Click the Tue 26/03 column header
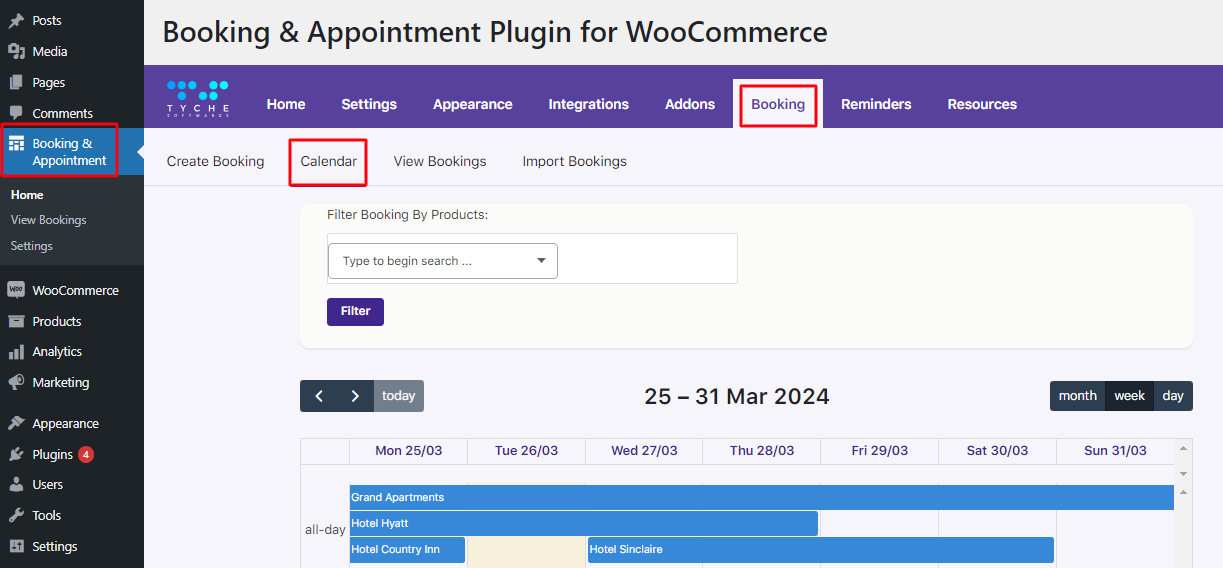1223x568 pixels. click(x=526, y=451)
